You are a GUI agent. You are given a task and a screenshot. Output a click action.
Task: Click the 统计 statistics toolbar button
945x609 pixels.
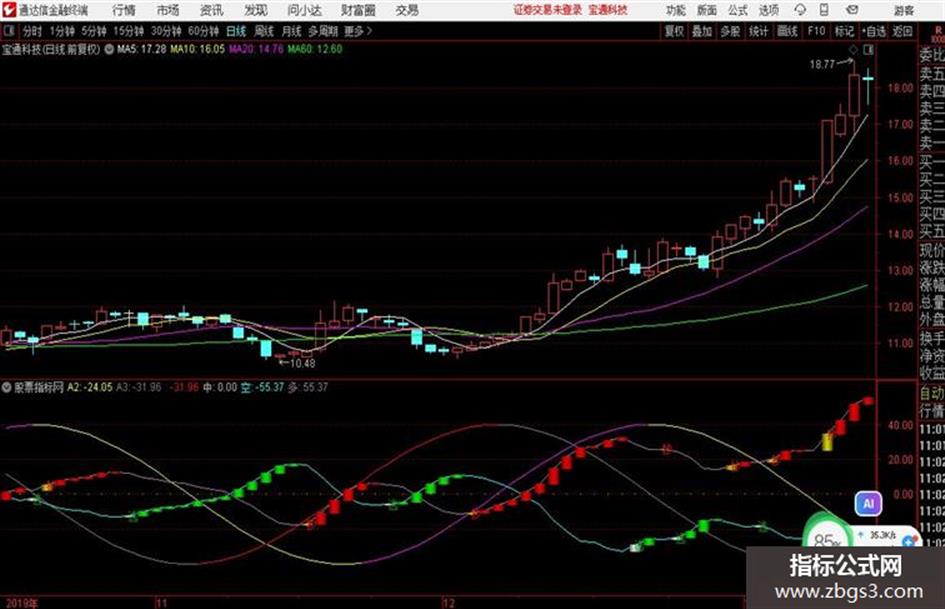pyautogui.click(x=758, y=31)
